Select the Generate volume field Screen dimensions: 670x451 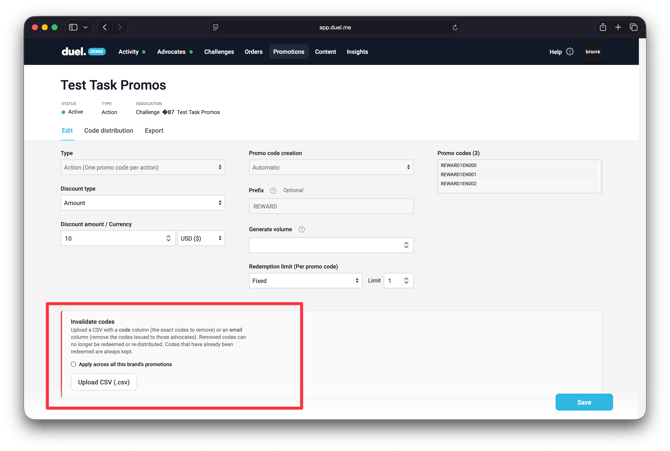[x=331, y=245]
